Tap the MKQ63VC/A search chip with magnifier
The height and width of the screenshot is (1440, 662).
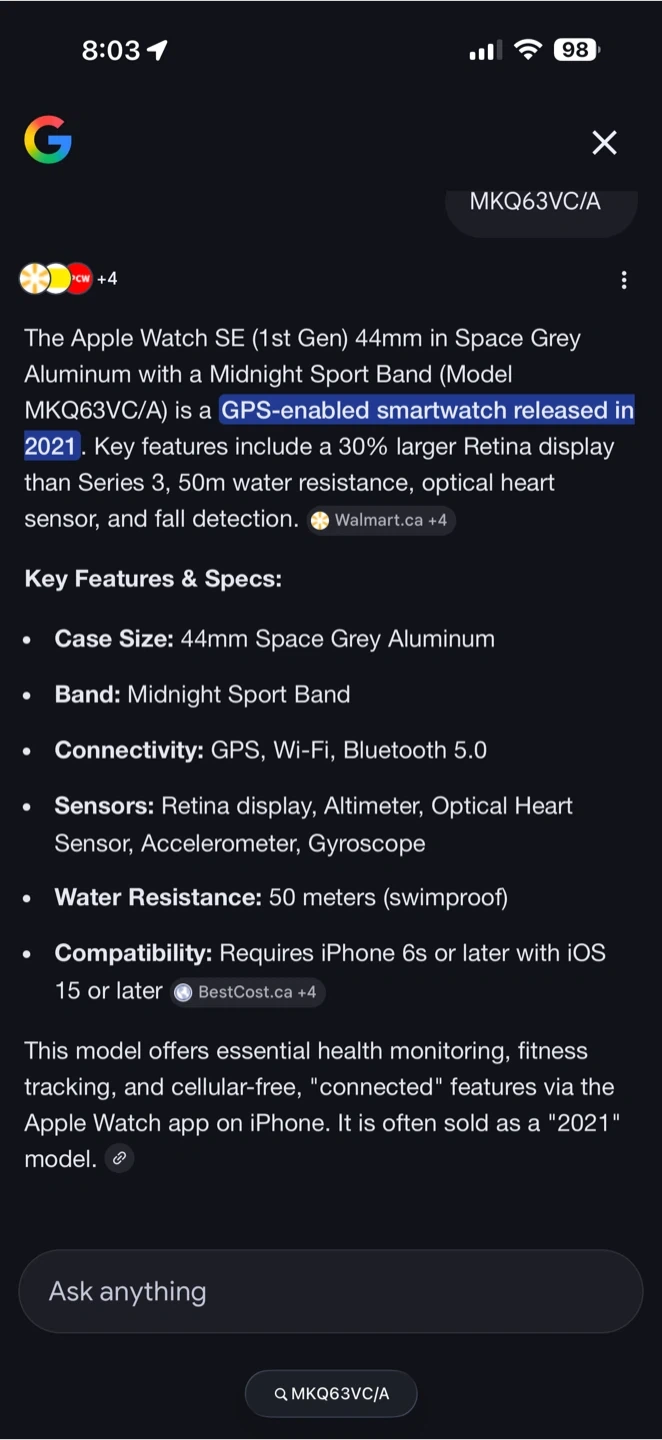point(331,1394)
